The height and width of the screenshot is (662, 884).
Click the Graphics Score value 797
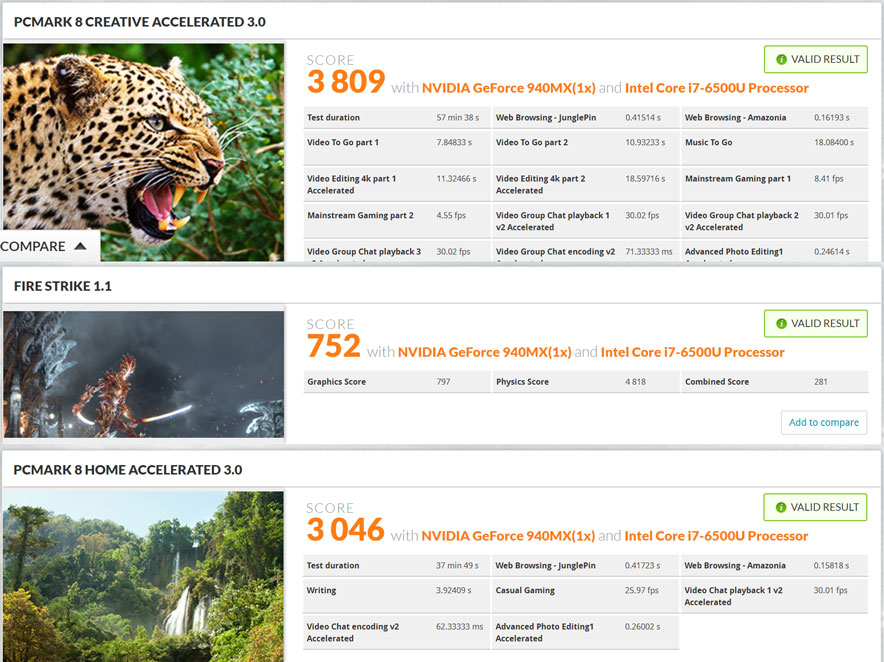pyautogui.click(x=443, y=382)
